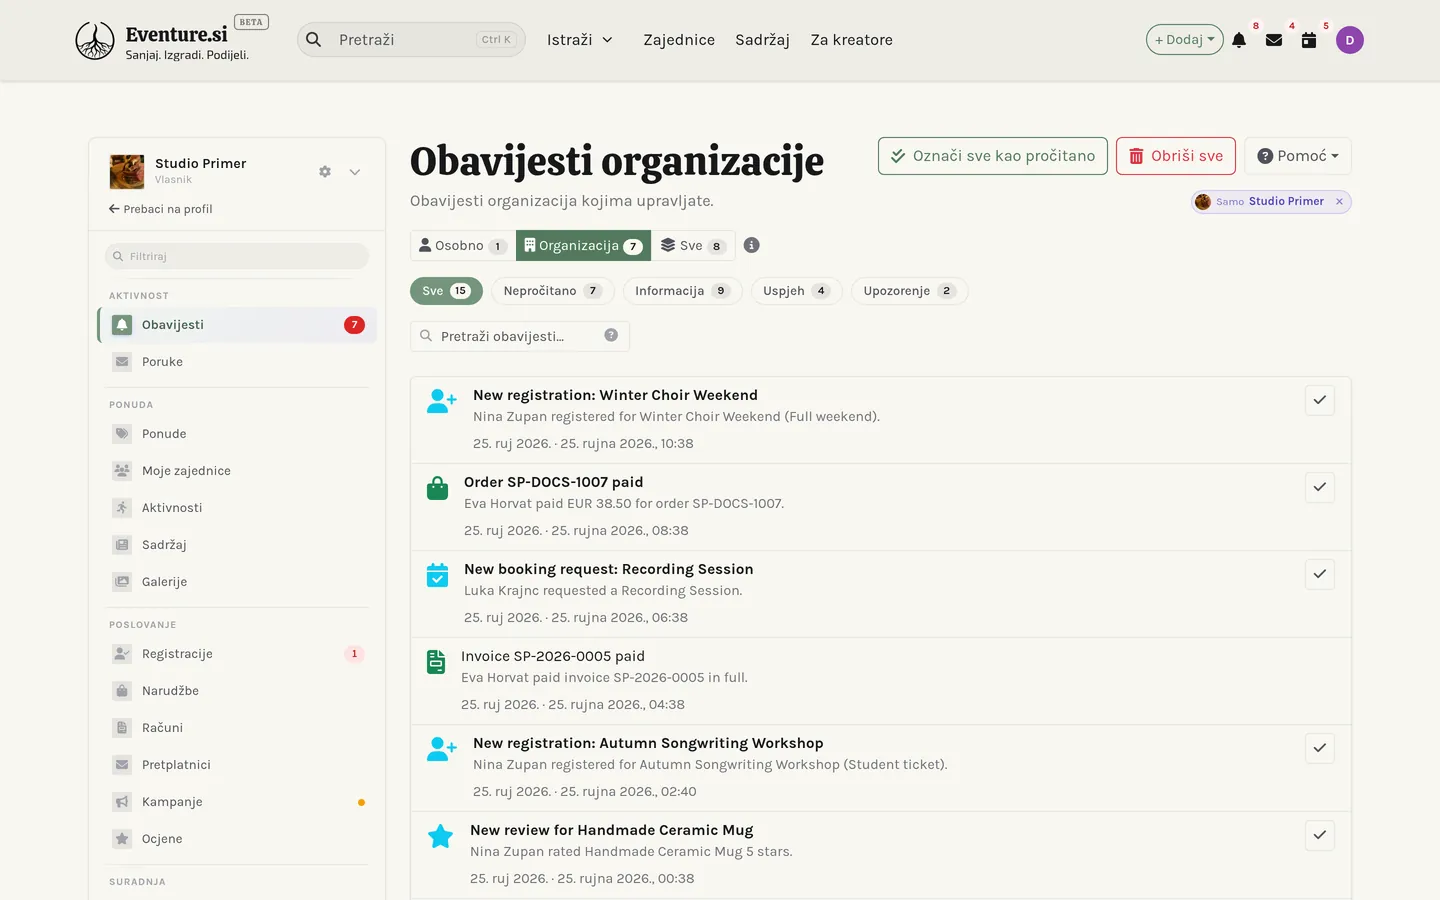This screenshot has width=1440, height=900.
Task: Click the help icon in notification search
Action: [x=611, y=335]
